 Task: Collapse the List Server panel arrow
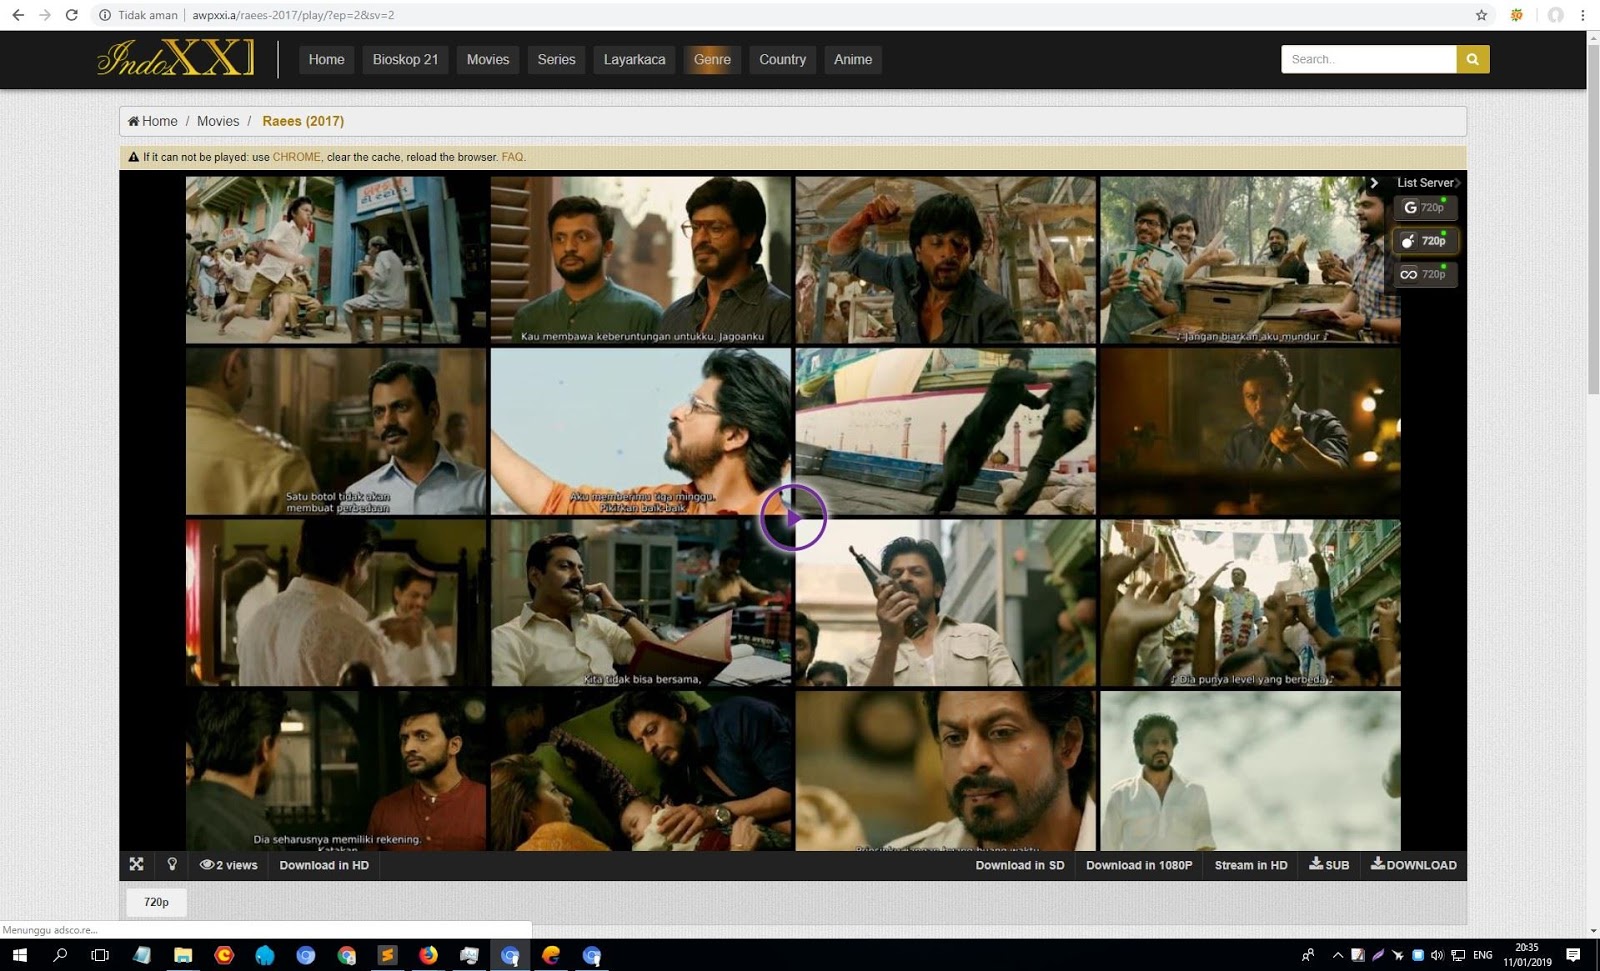(x=1374, y=183)
